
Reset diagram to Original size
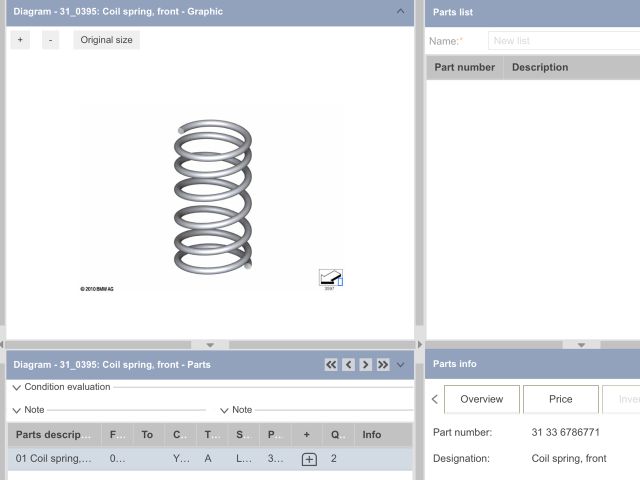click(106, 40)
